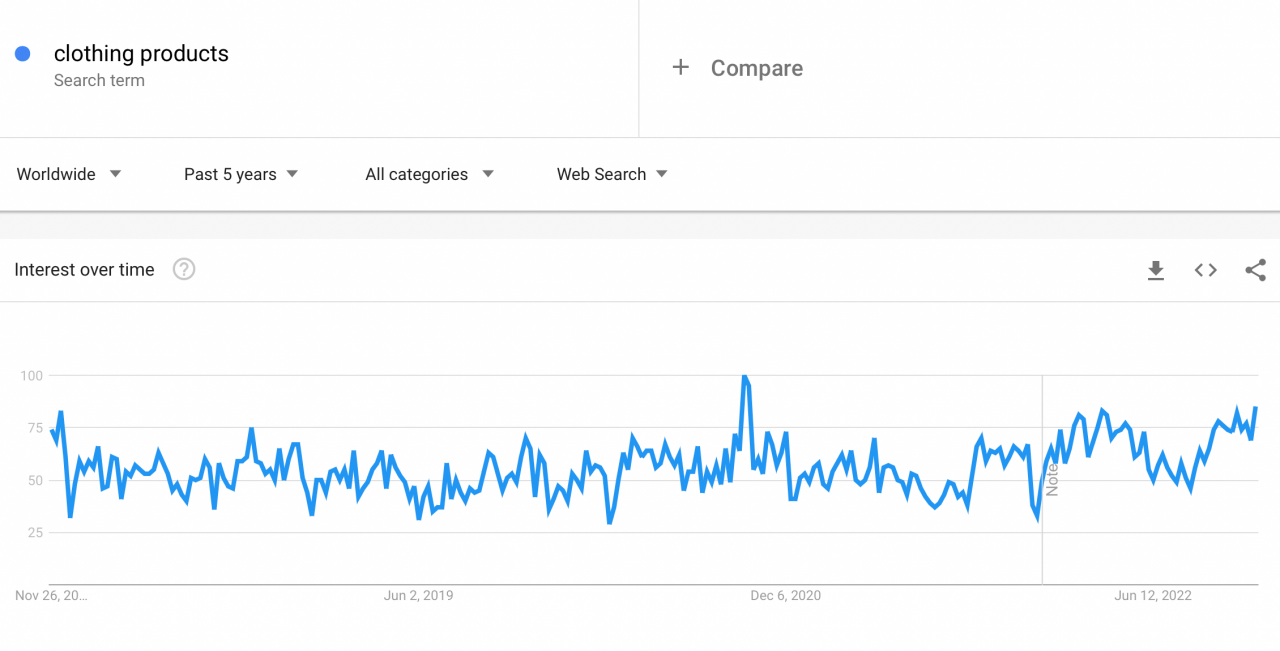
Task: Open the Web Search type dropdown
Action: coord(611,174)
